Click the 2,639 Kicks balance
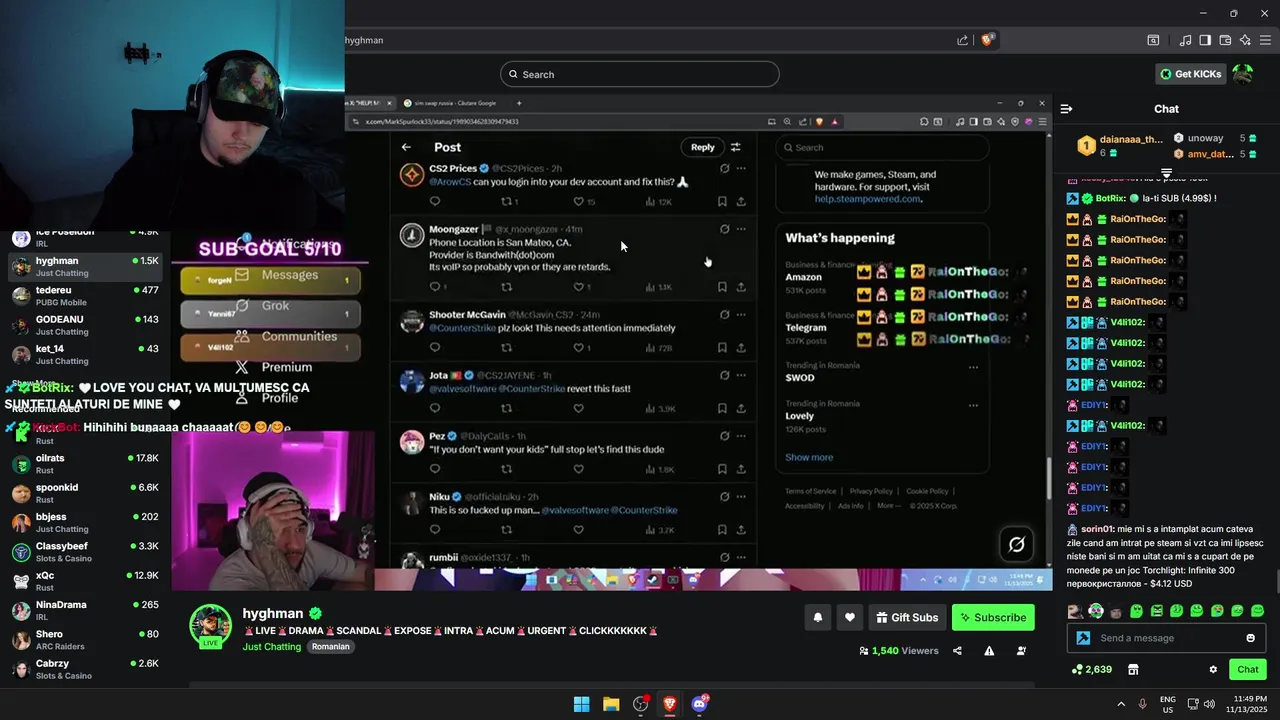 click(1091, 669)
